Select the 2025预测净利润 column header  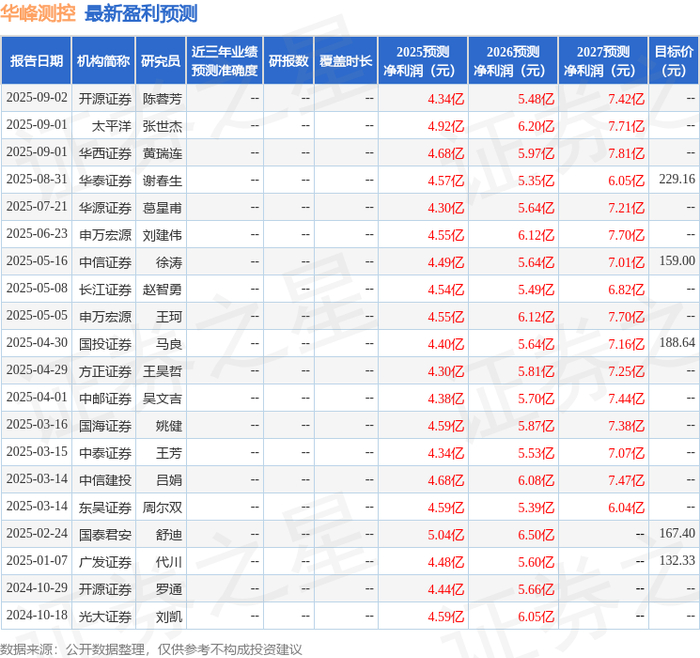coord(423,61)
